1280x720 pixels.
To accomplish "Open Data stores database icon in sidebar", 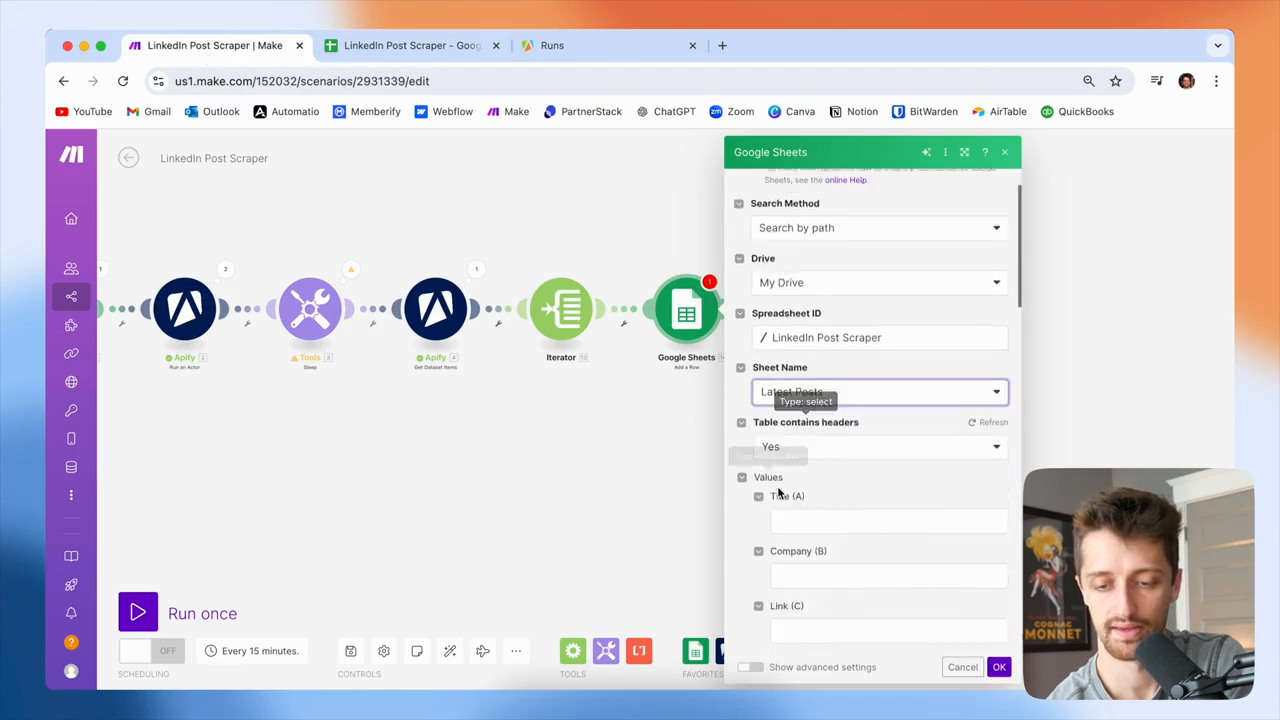I will tap(71, 467).
